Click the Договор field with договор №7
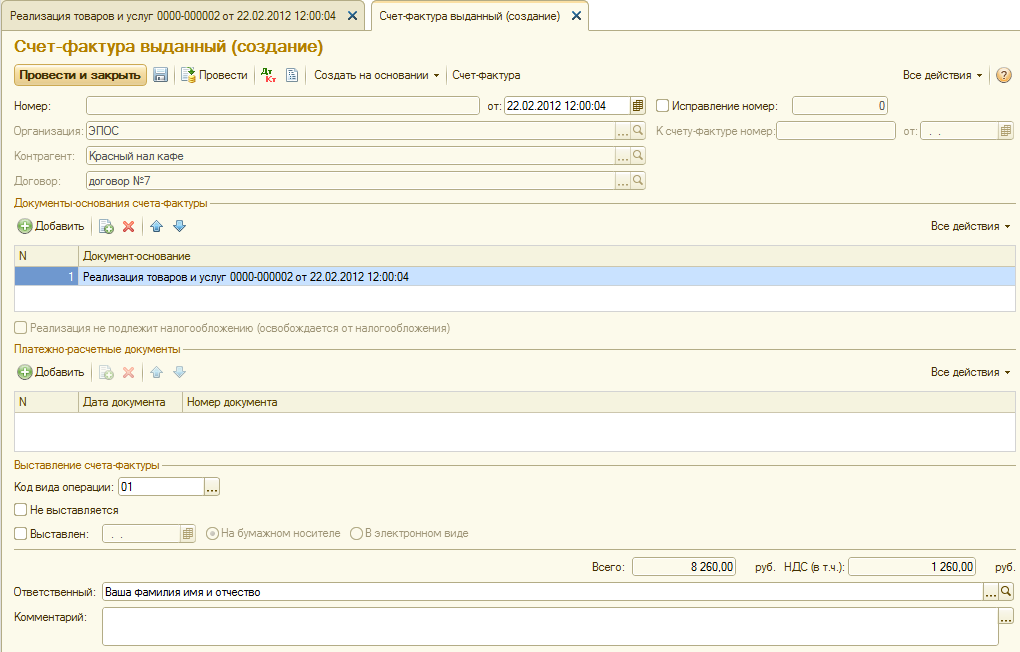Screen dimensions: 1020x652 tap(351, 181)
